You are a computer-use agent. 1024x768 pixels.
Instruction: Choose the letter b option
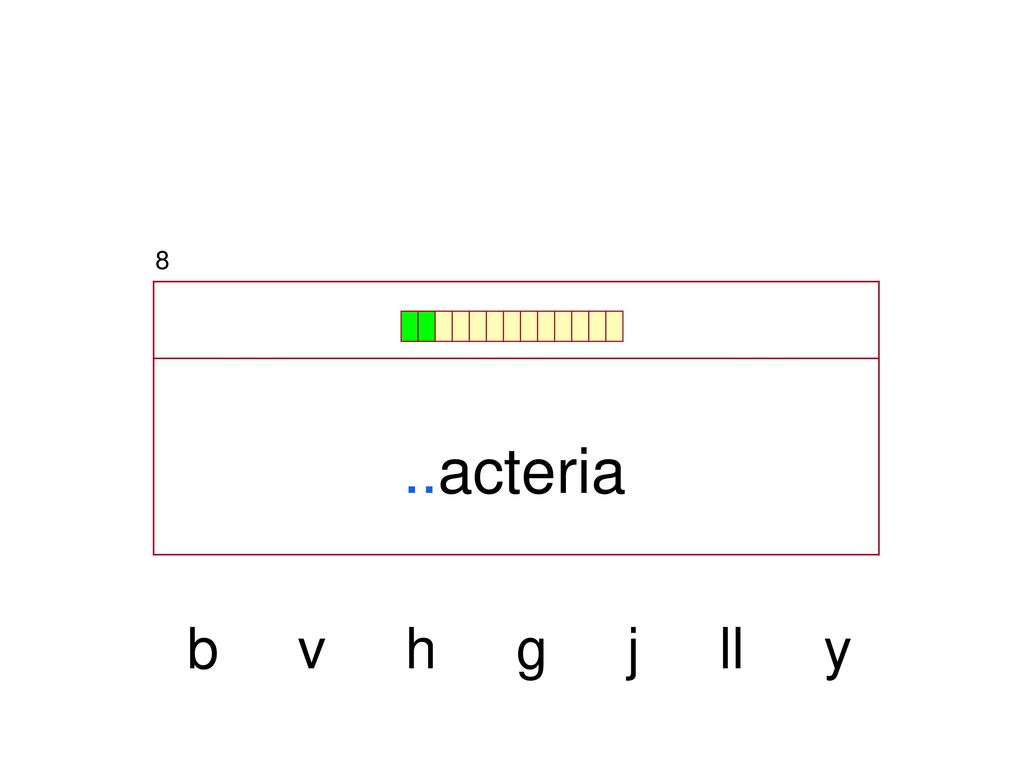pyautogui.click(x=202, y=648)
